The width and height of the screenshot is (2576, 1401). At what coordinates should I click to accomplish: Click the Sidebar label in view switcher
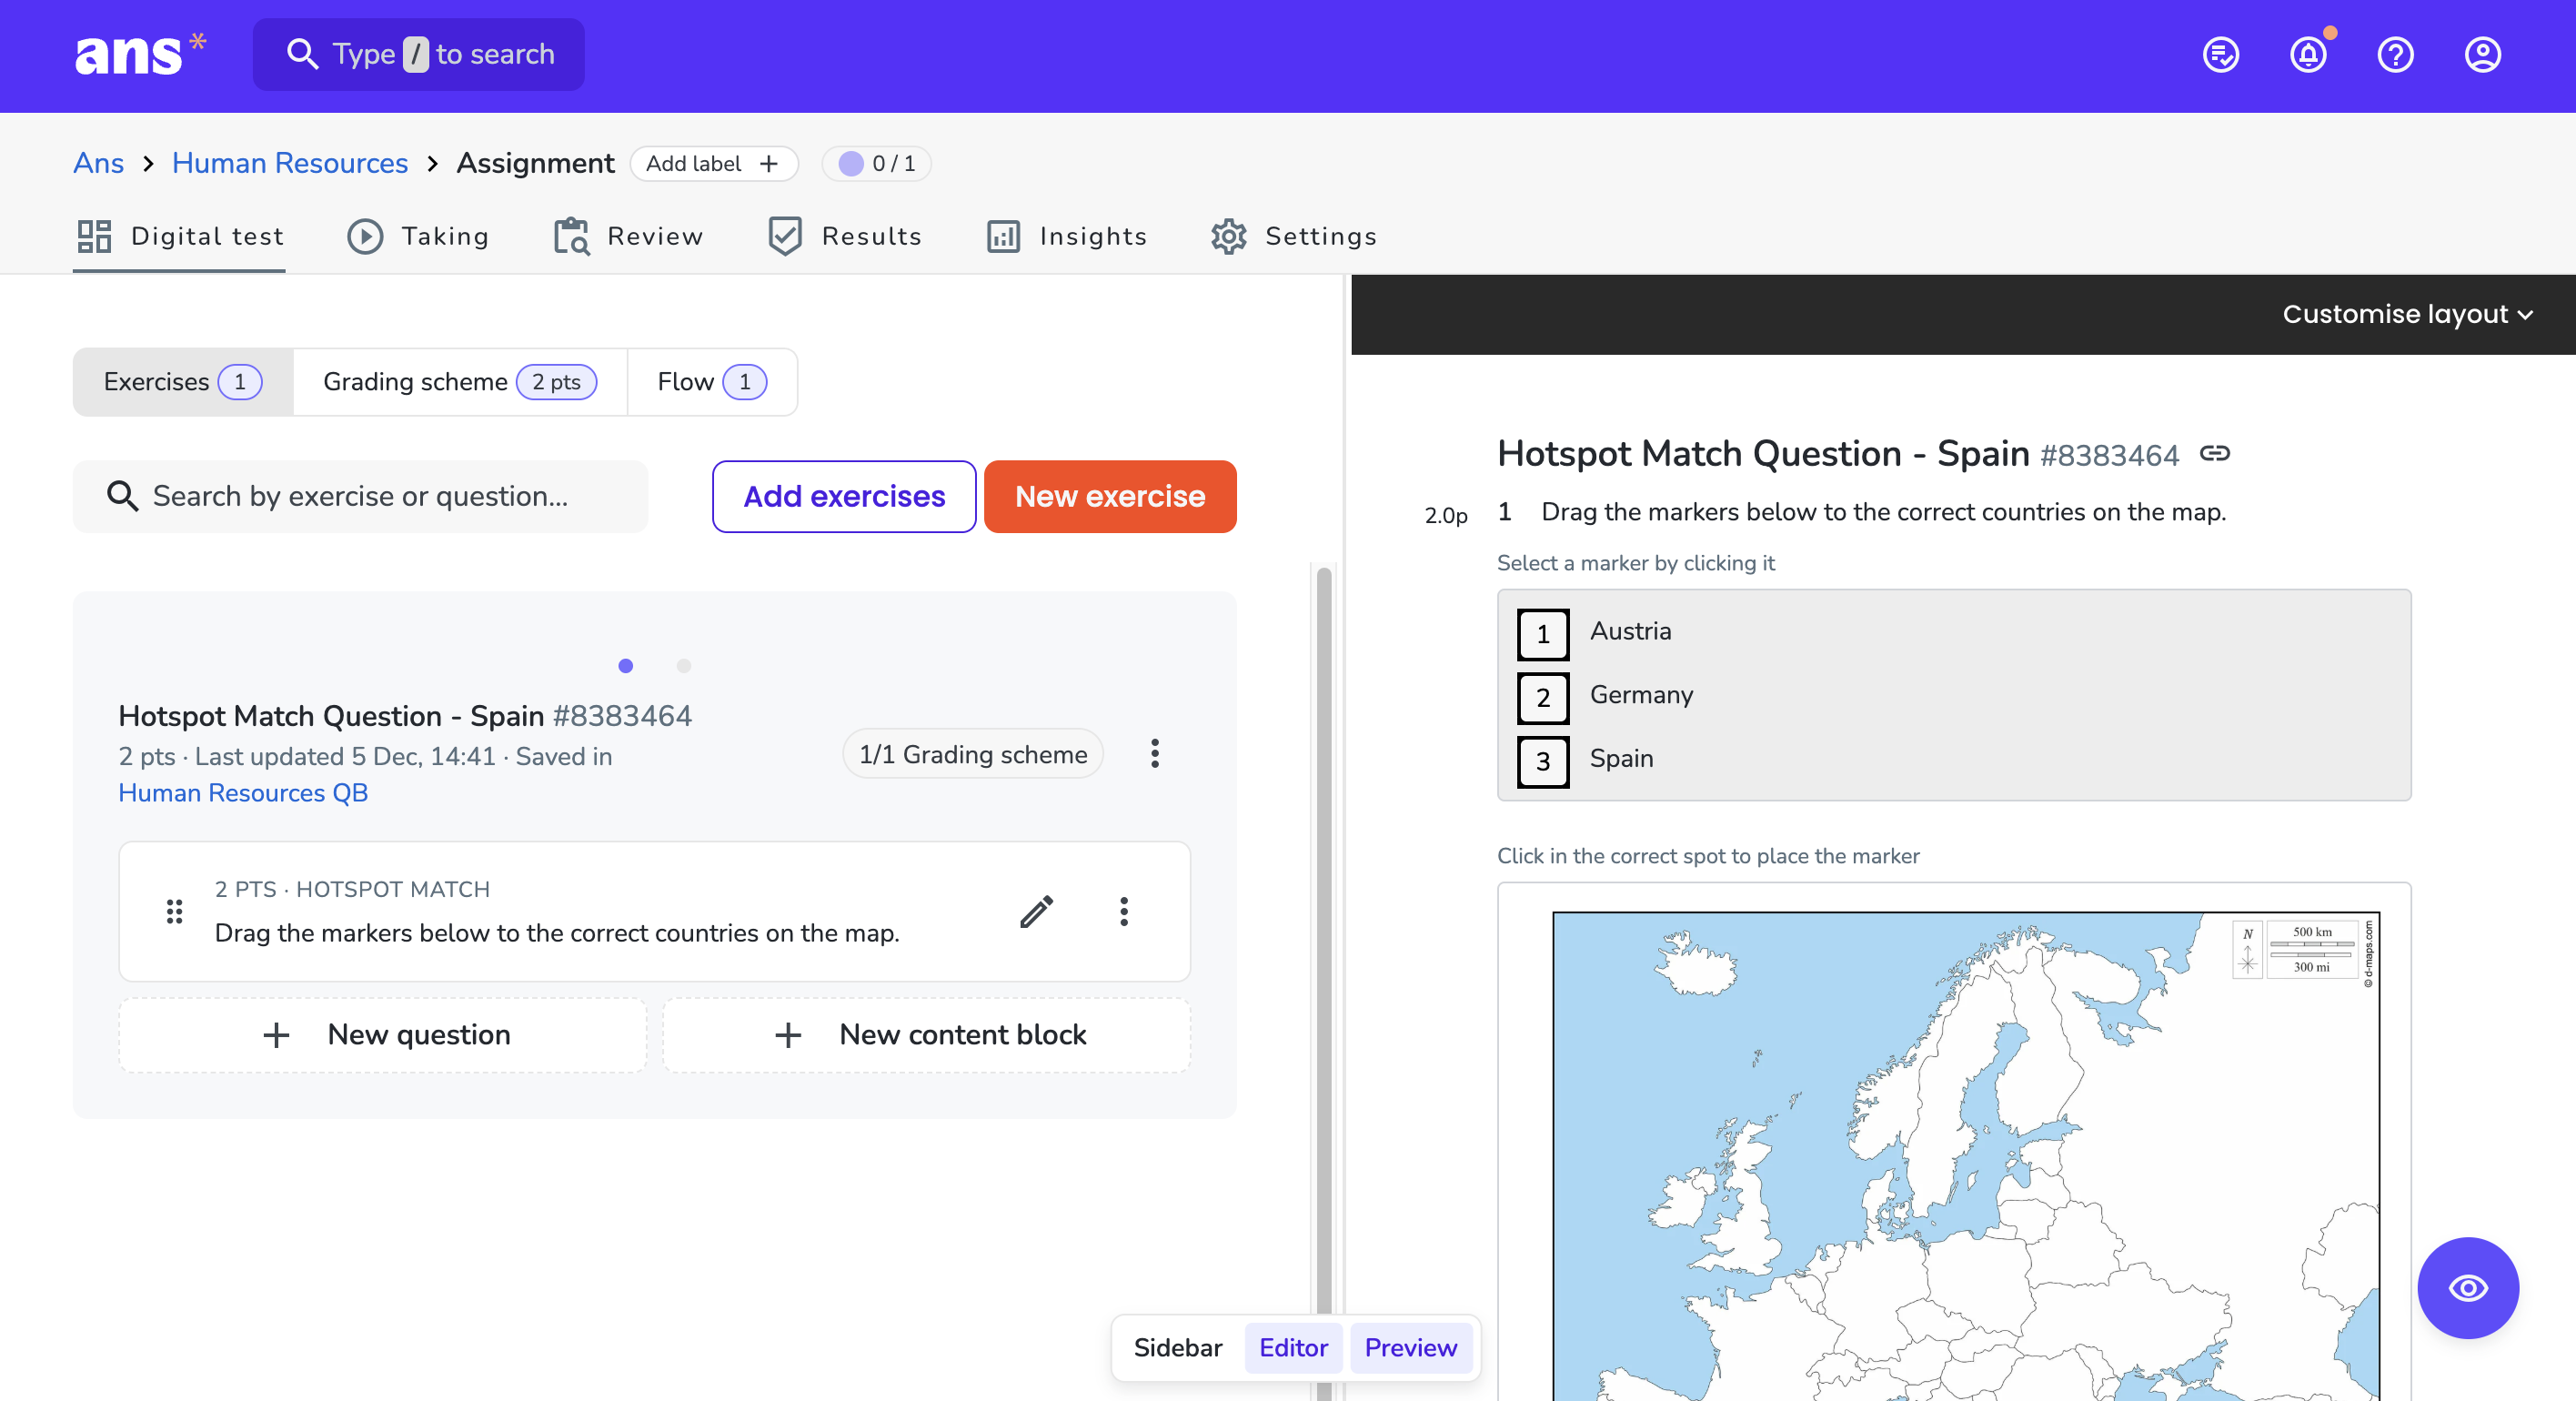pos(1178,1347)
